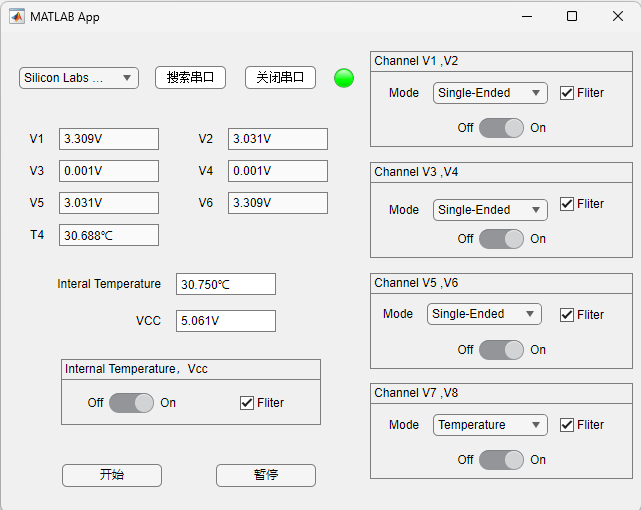Open the Silicon Labs serial port dropdown

[79, 78]
